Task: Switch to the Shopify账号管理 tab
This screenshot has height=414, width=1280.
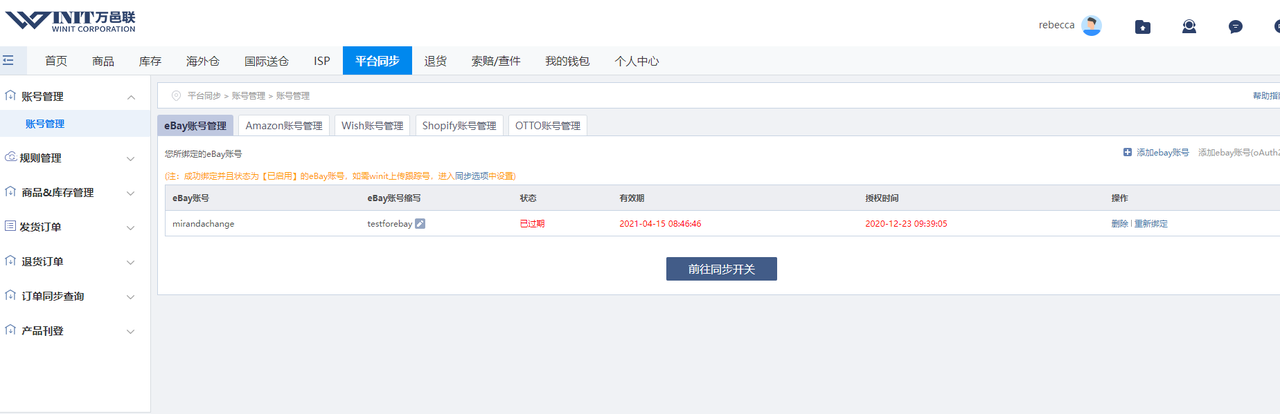Action: [459, 126]
